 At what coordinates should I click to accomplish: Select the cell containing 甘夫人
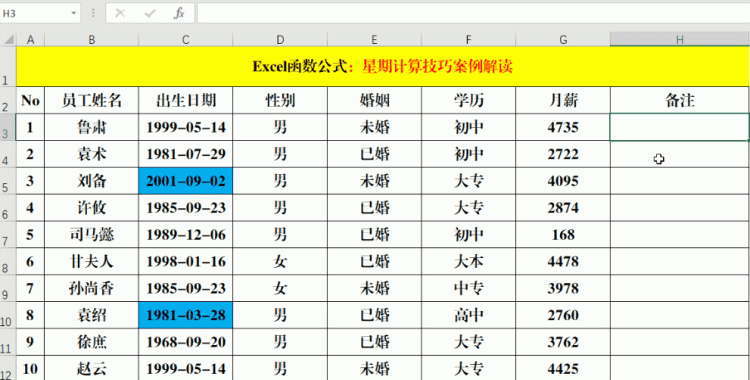(x=91, y=261)
